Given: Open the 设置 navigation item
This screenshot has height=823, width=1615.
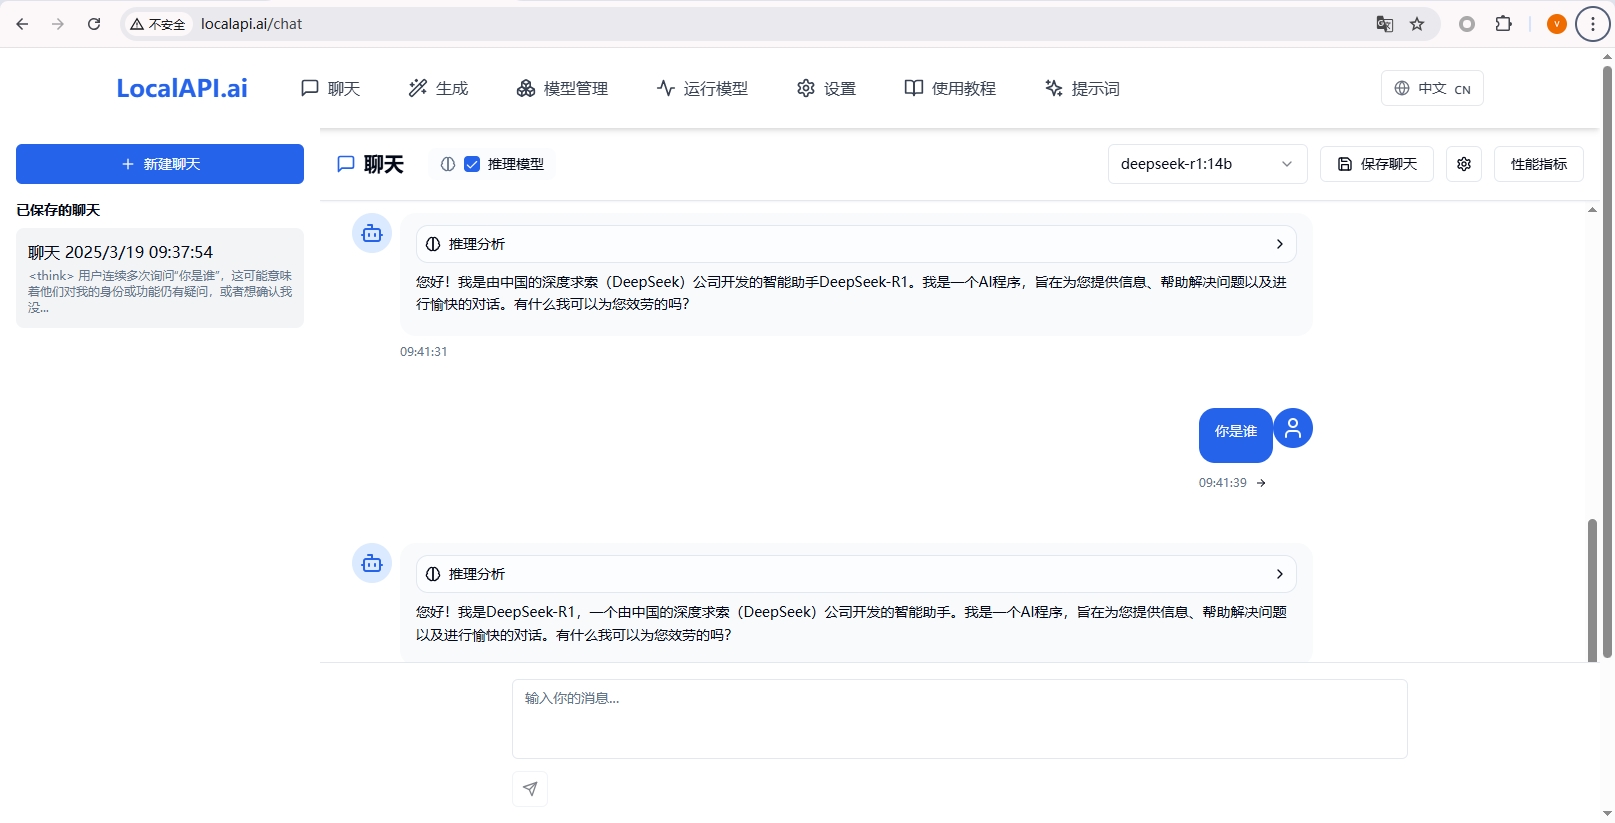Looking at the screenshot, I should 826,88.
